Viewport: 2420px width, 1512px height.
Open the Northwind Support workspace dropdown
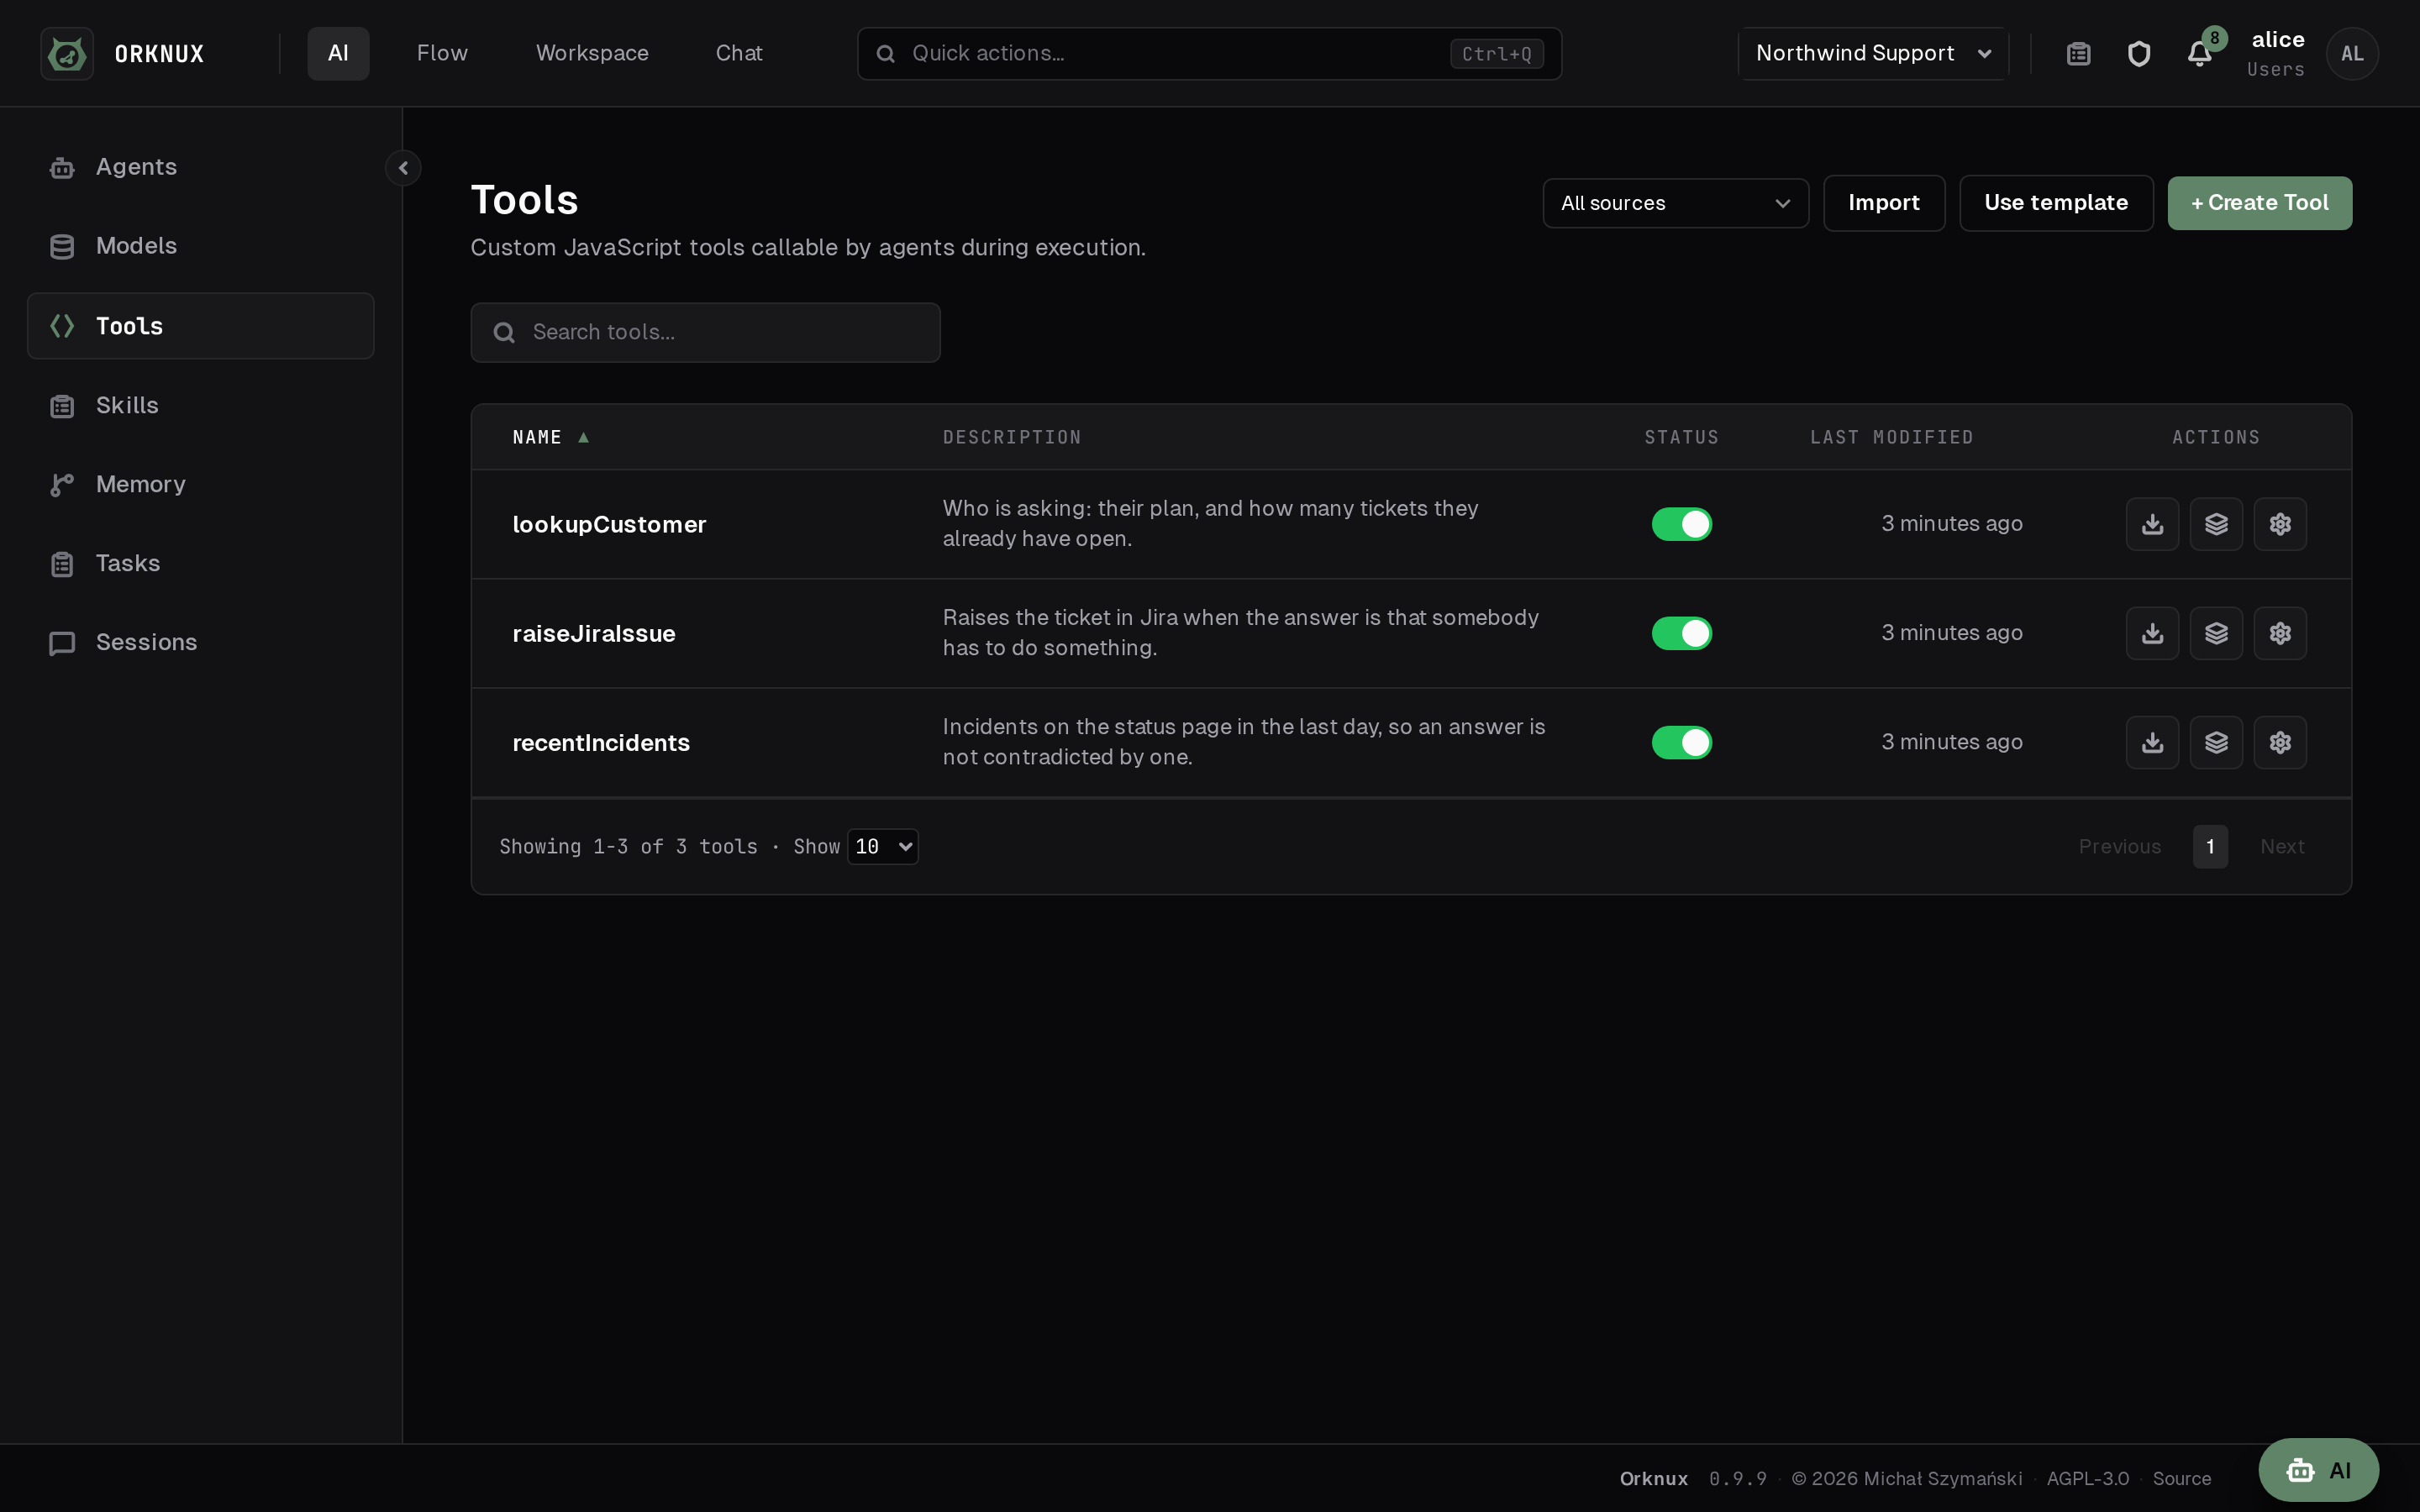click(x=1873, y=54)
